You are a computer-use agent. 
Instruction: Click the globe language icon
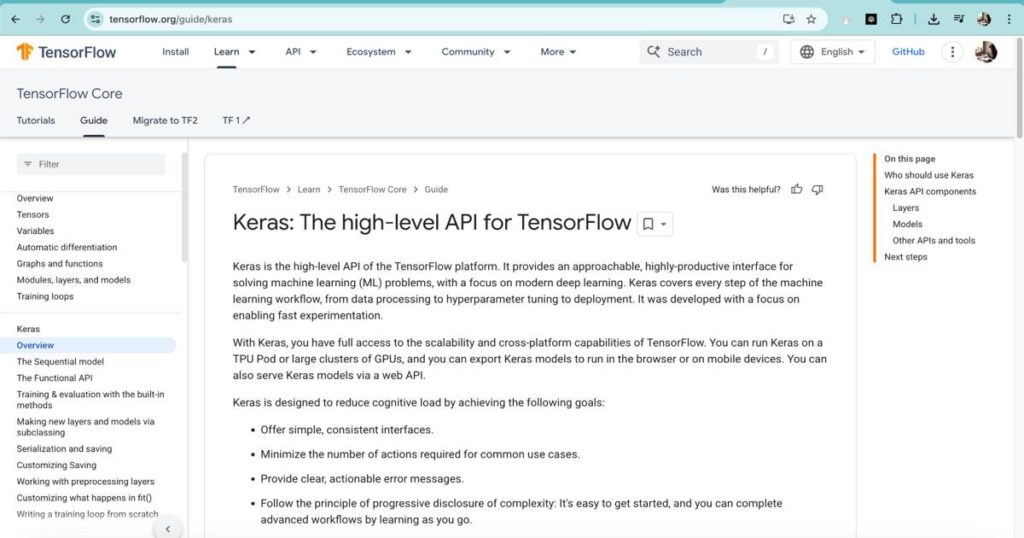coord(807,52)
